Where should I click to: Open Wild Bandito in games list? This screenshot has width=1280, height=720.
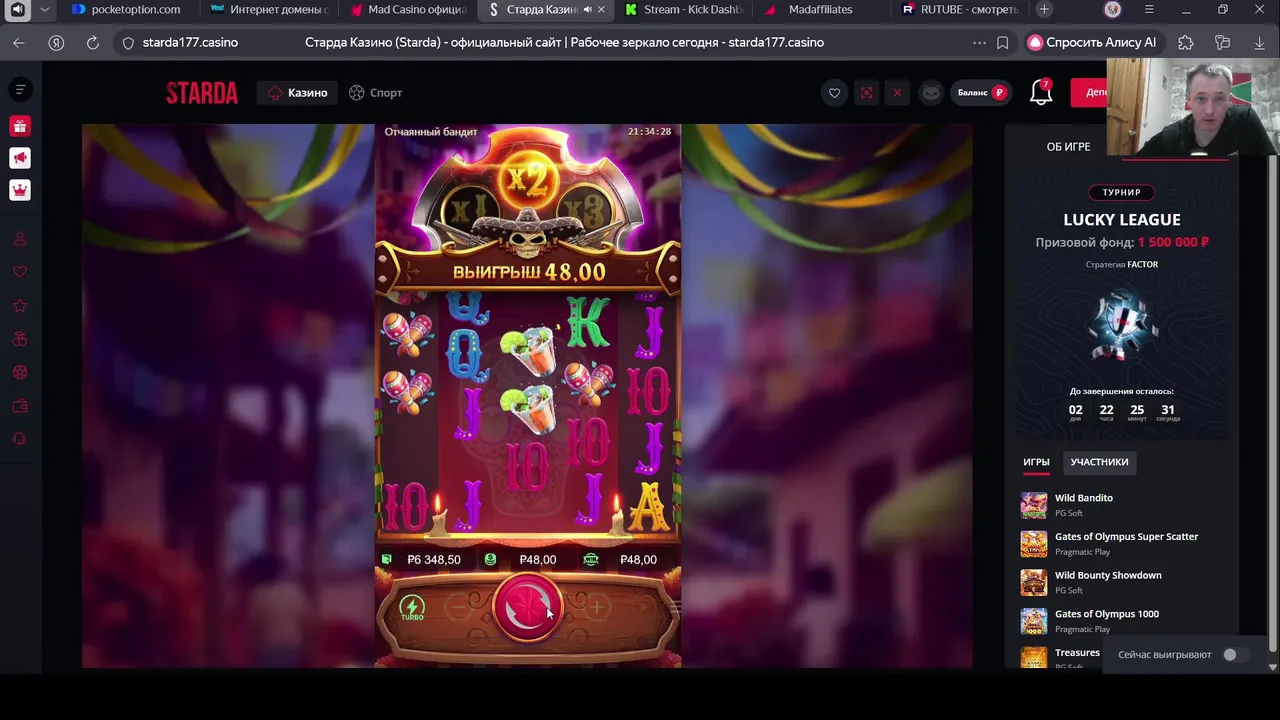(1084, 498)
